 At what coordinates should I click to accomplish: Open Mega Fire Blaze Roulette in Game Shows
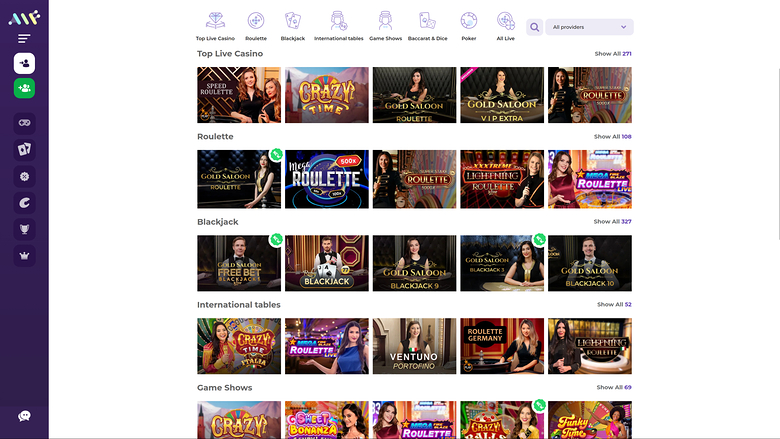414,420
